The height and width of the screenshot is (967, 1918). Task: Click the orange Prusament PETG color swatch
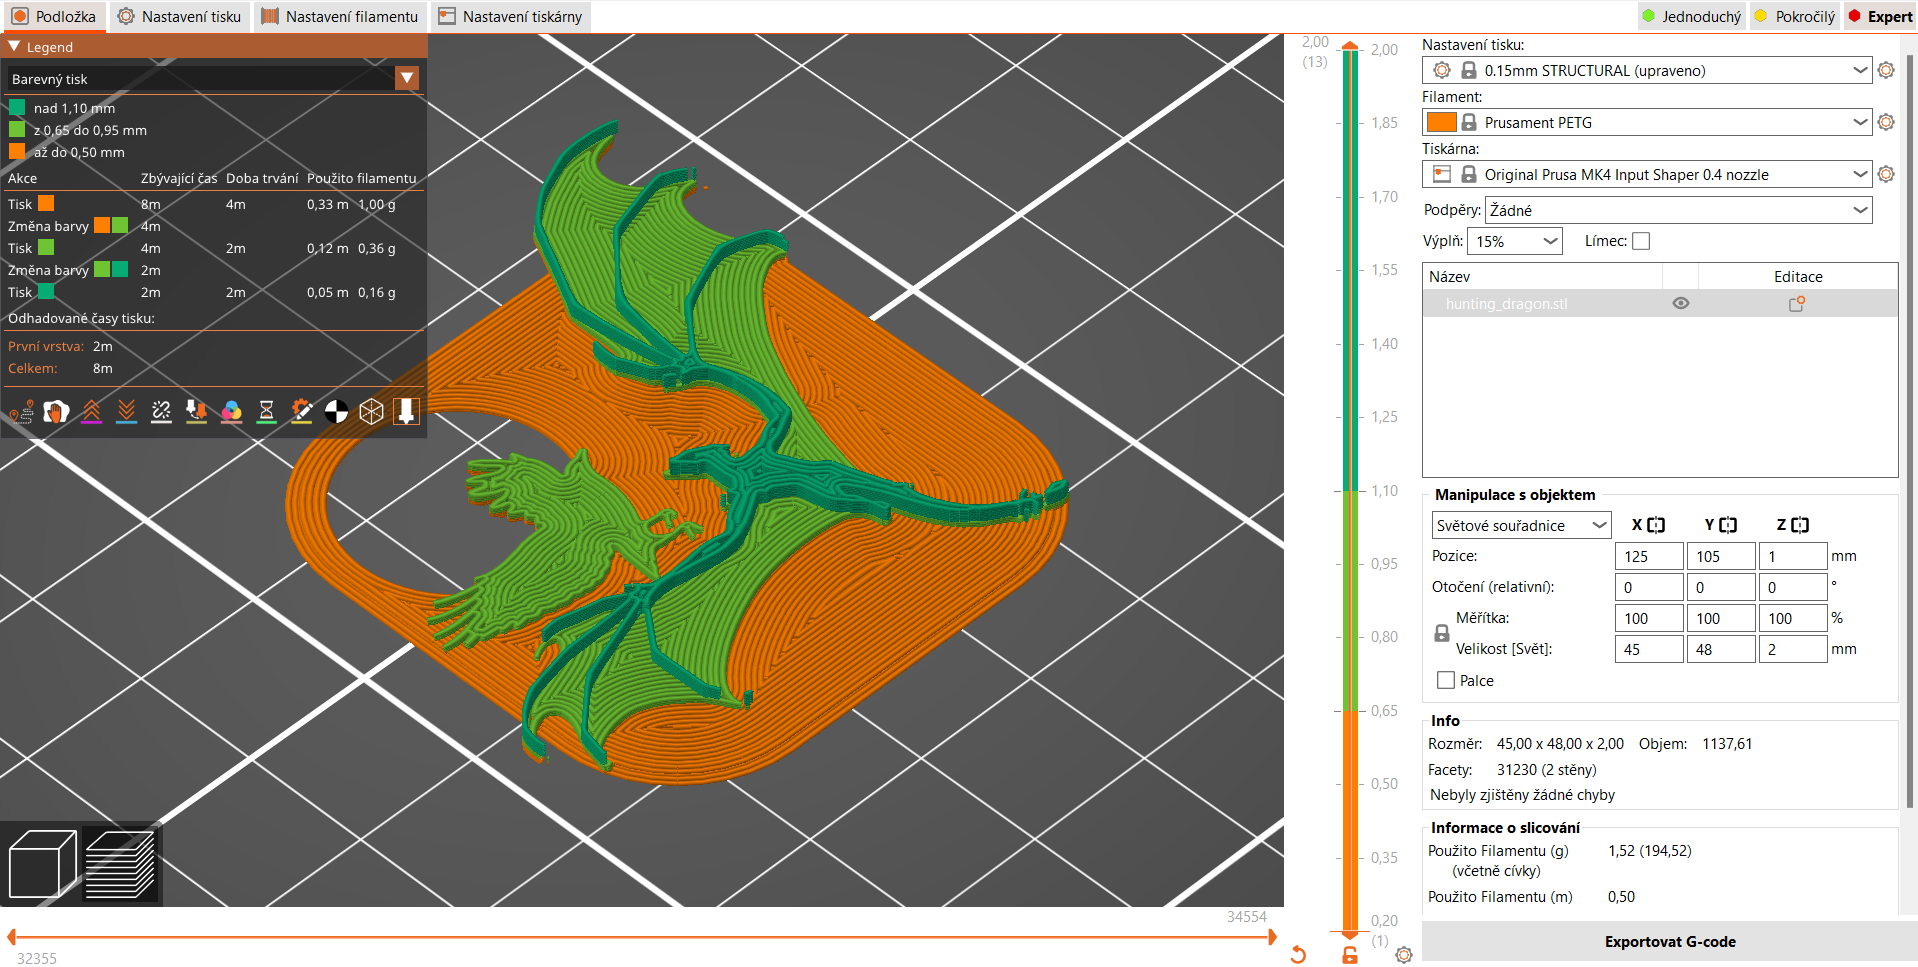[1441, 122]
